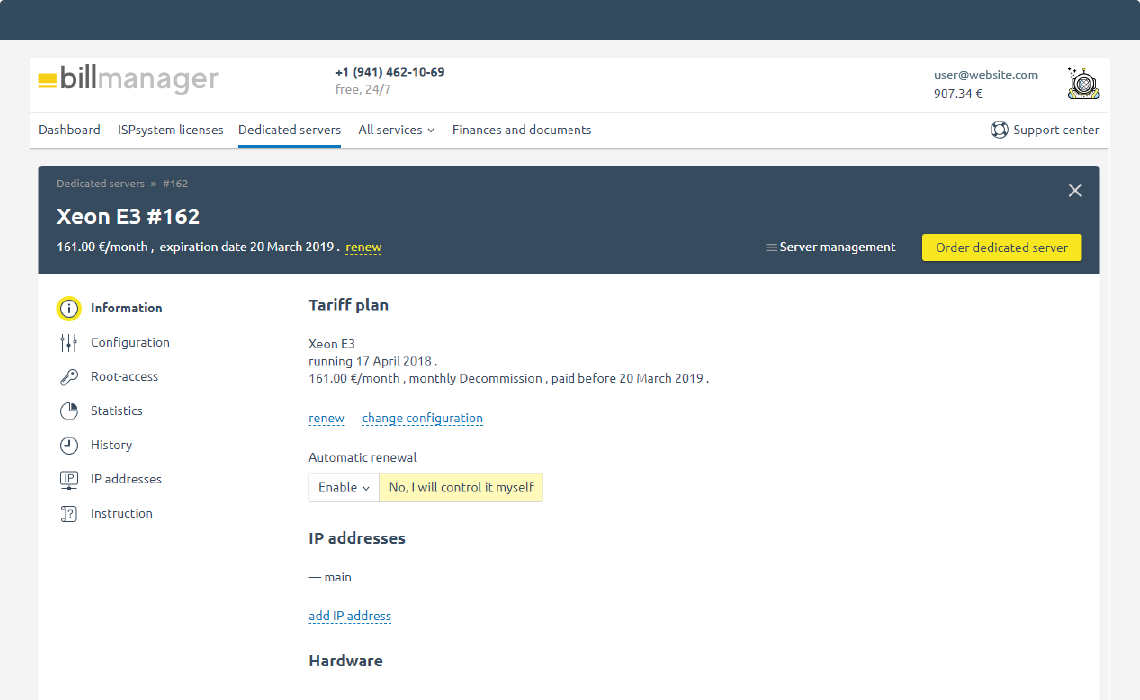Click the Server management menu icon
The image size is (1140, 700).
tap(771, 248)
